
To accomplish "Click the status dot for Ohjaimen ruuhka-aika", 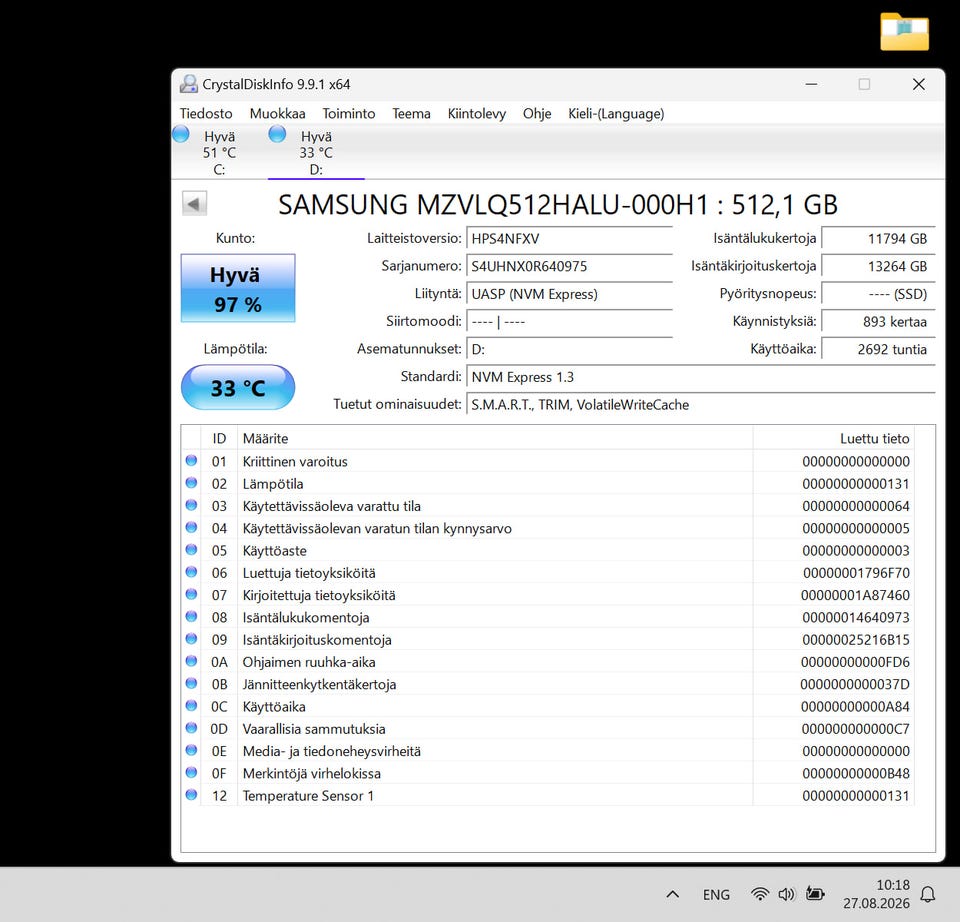I will pyautogui.click(x=192, y=661).
